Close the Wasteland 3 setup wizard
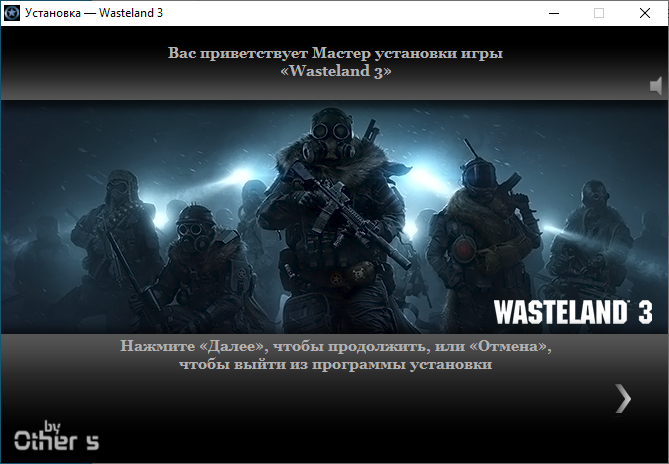The height and width of the screenshot is (464, 669). pos(645,13)
